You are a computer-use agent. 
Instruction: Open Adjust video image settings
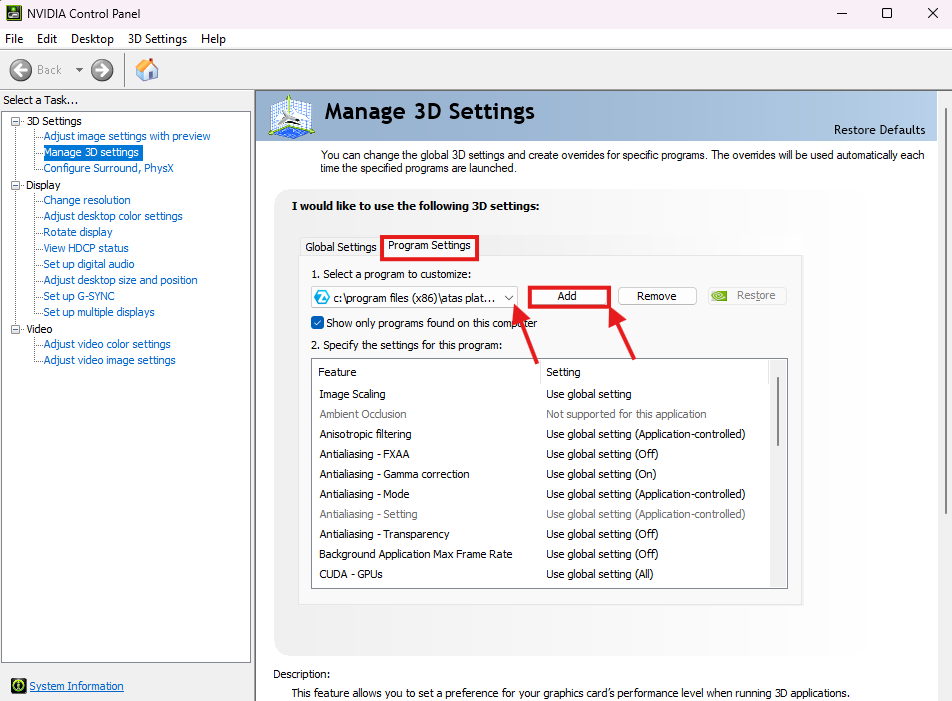(109, 360)
